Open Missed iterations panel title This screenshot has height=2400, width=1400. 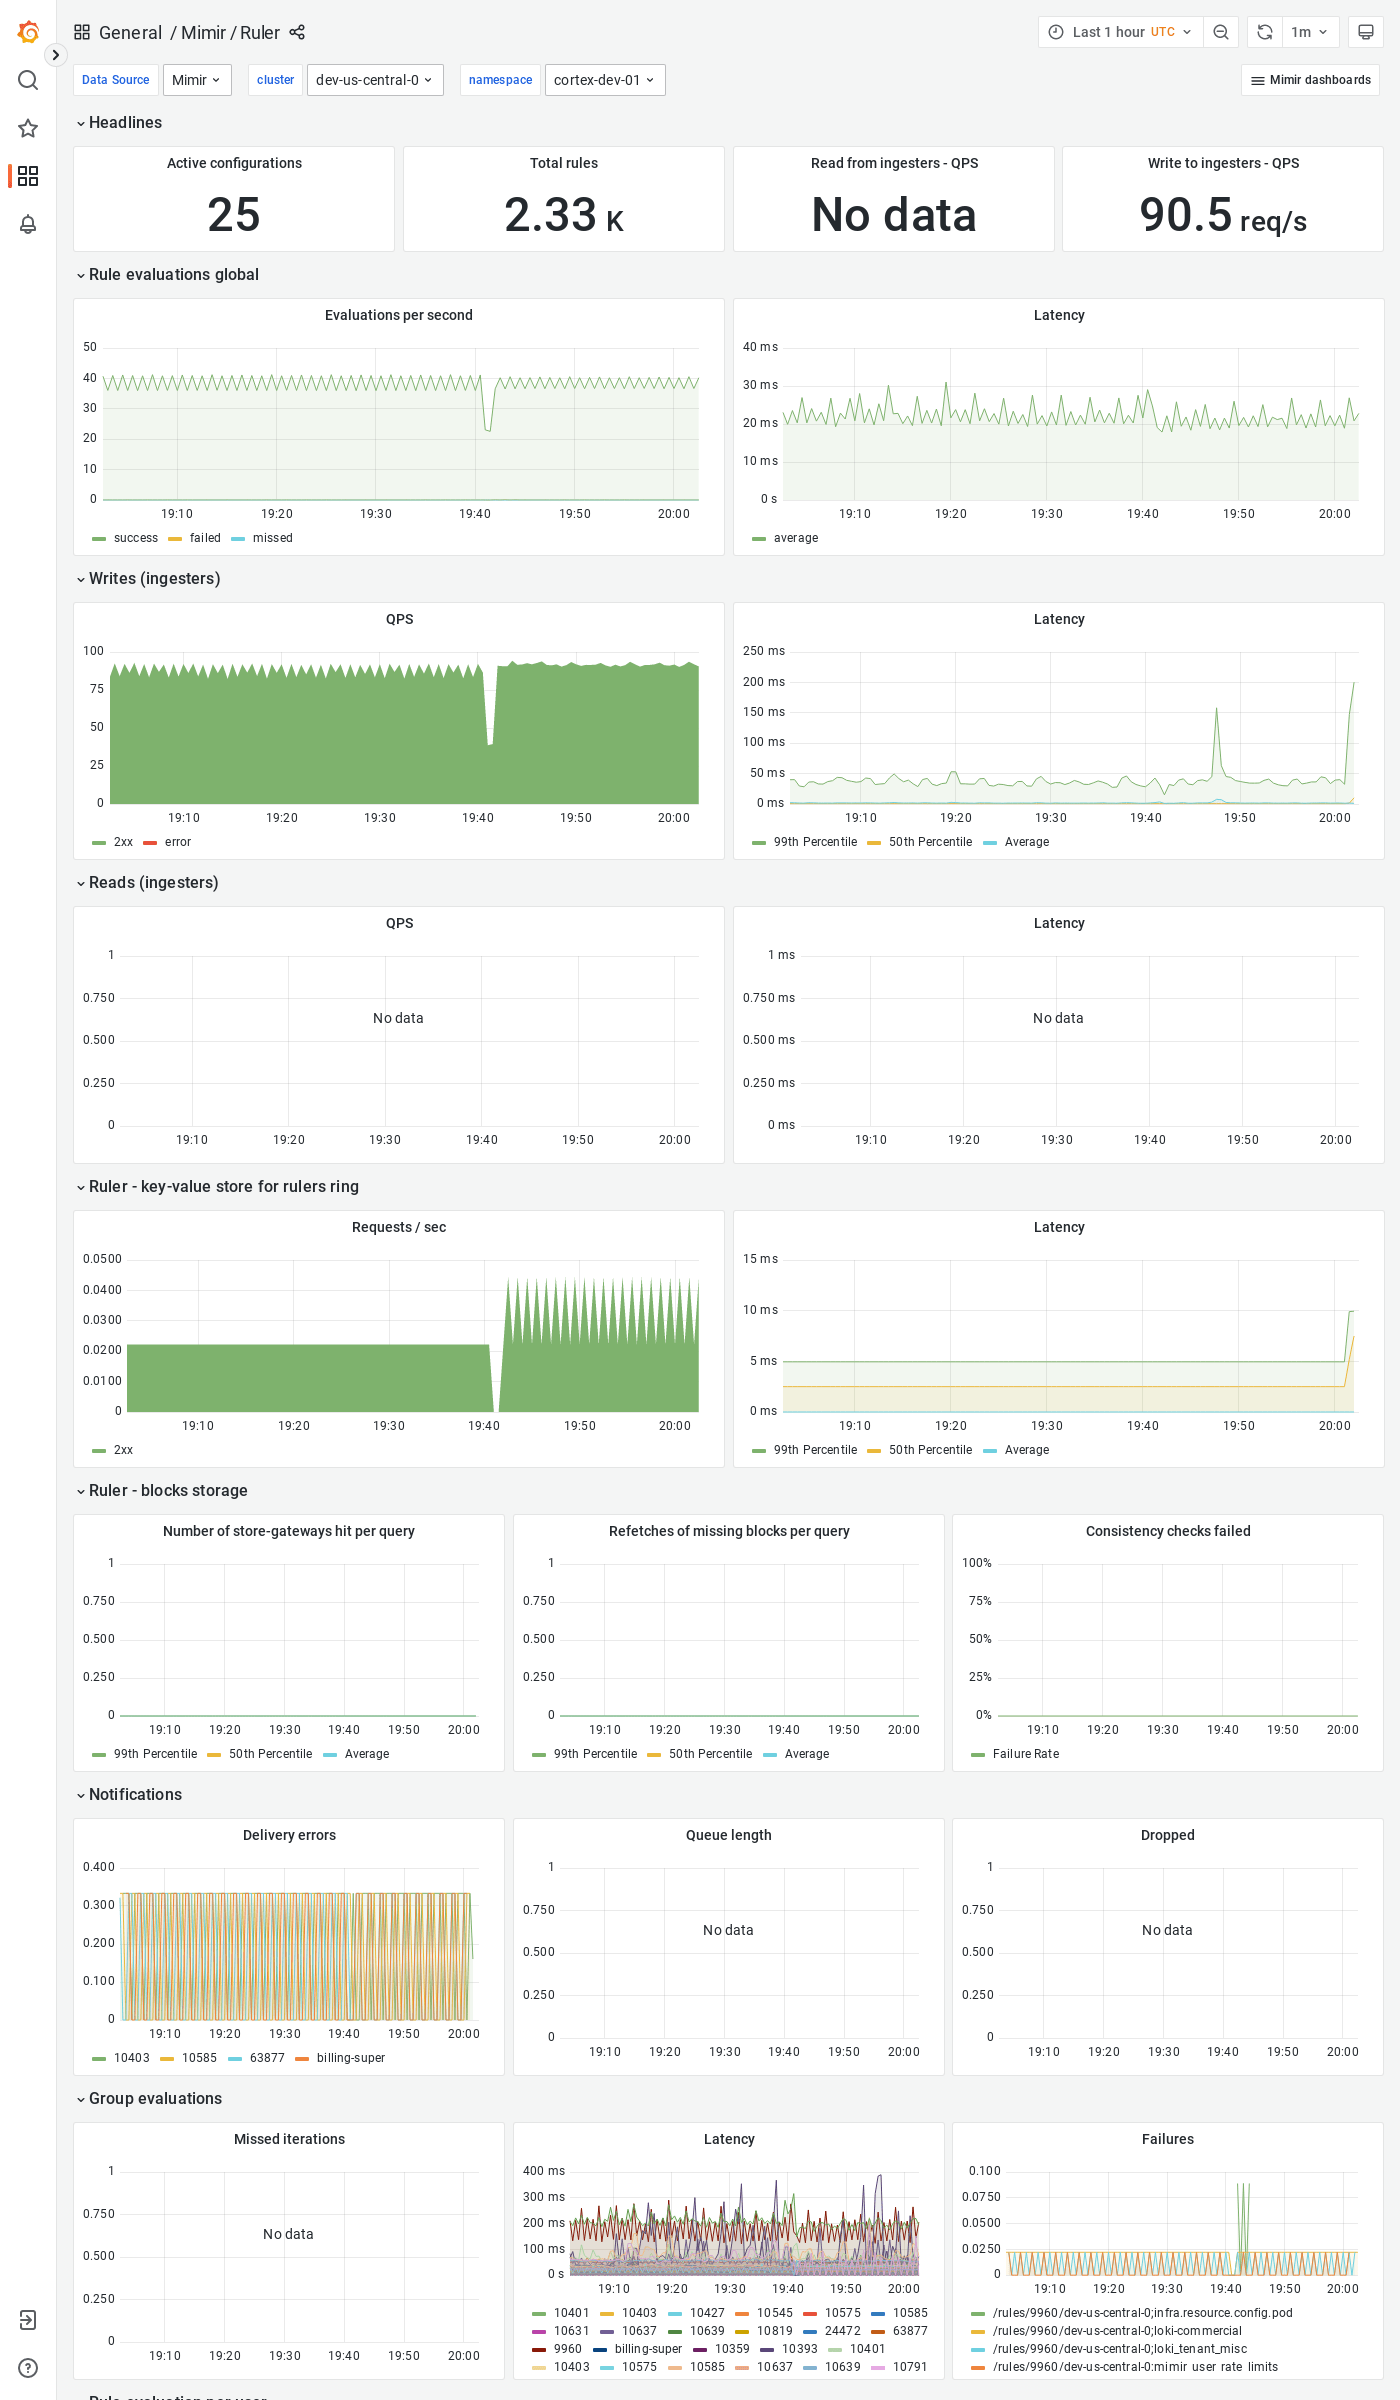pyautogui.click(x=289, y=2139)
